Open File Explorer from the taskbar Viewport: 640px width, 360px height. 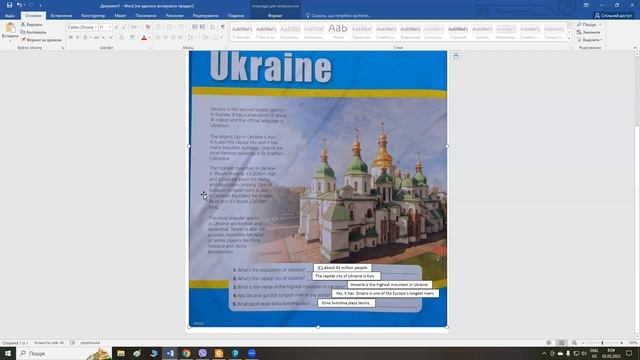(121, 353)
